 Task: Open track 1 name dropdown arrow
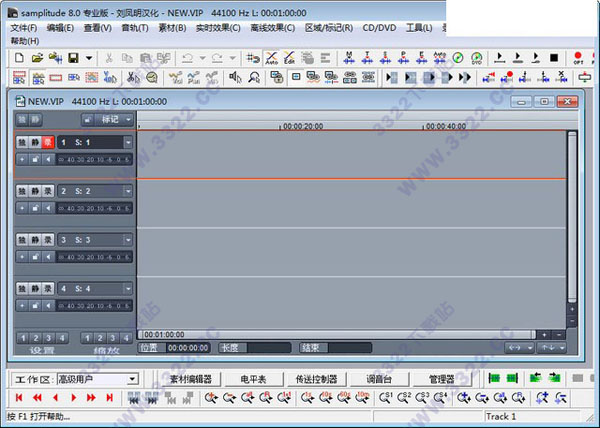128,143
